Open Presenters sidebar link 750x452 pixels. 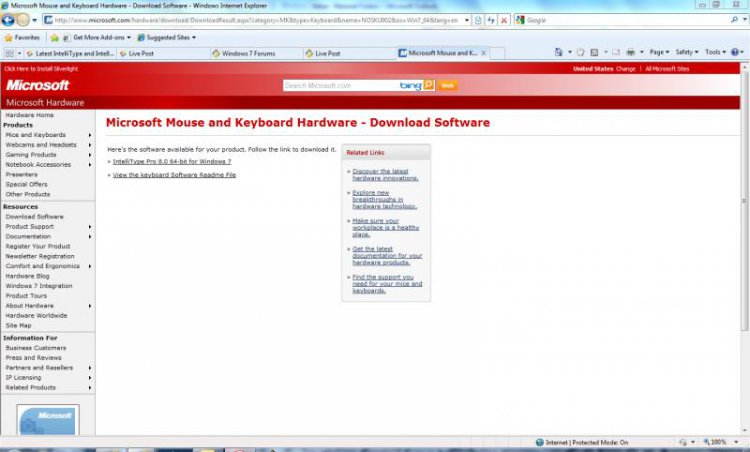[x=22, y=175]
